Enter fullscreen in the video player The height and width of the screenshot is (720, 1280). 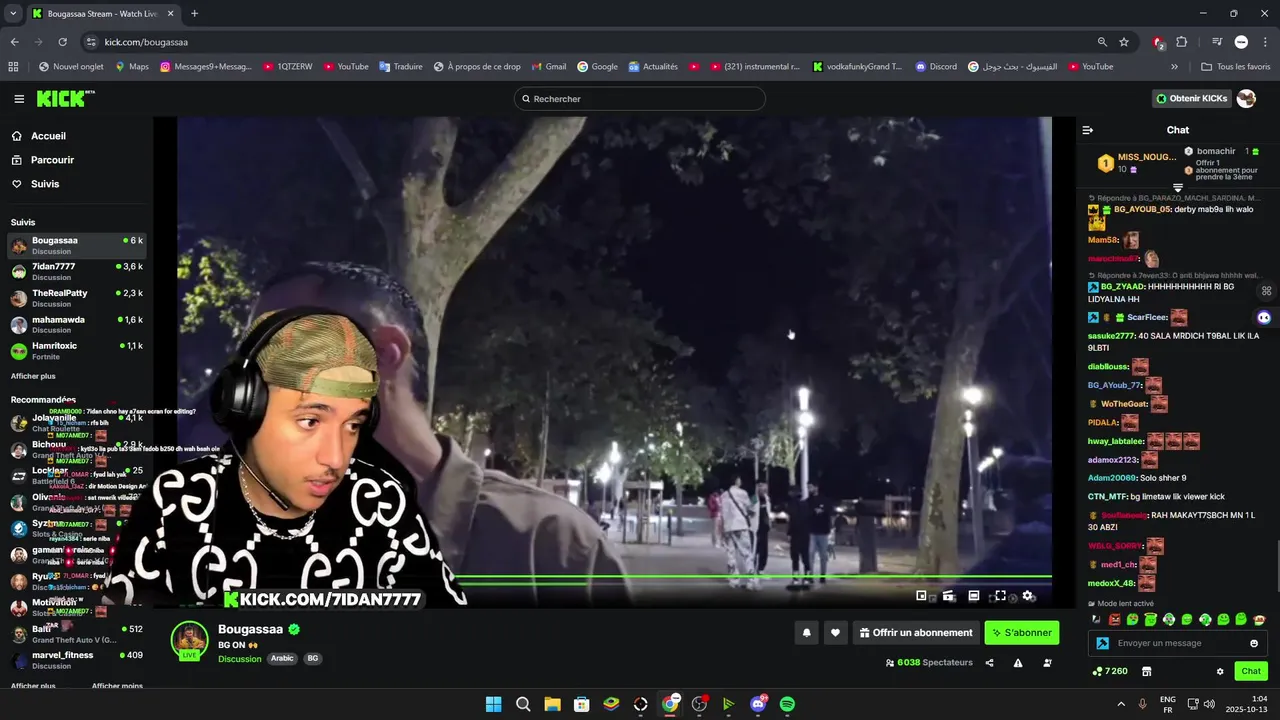coord(1000,596)
